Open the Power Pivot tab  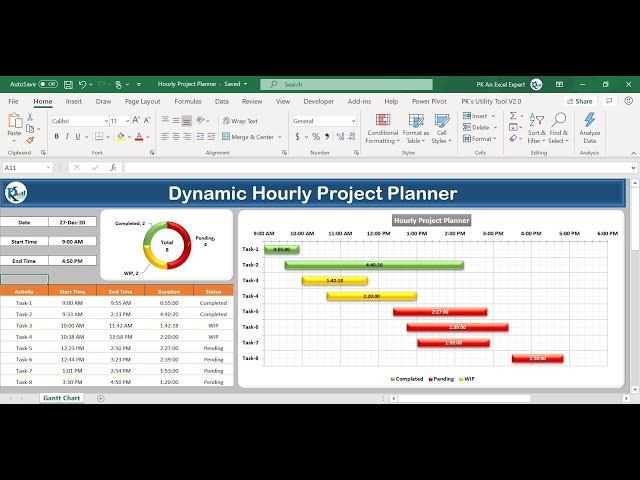coord(429,101)
